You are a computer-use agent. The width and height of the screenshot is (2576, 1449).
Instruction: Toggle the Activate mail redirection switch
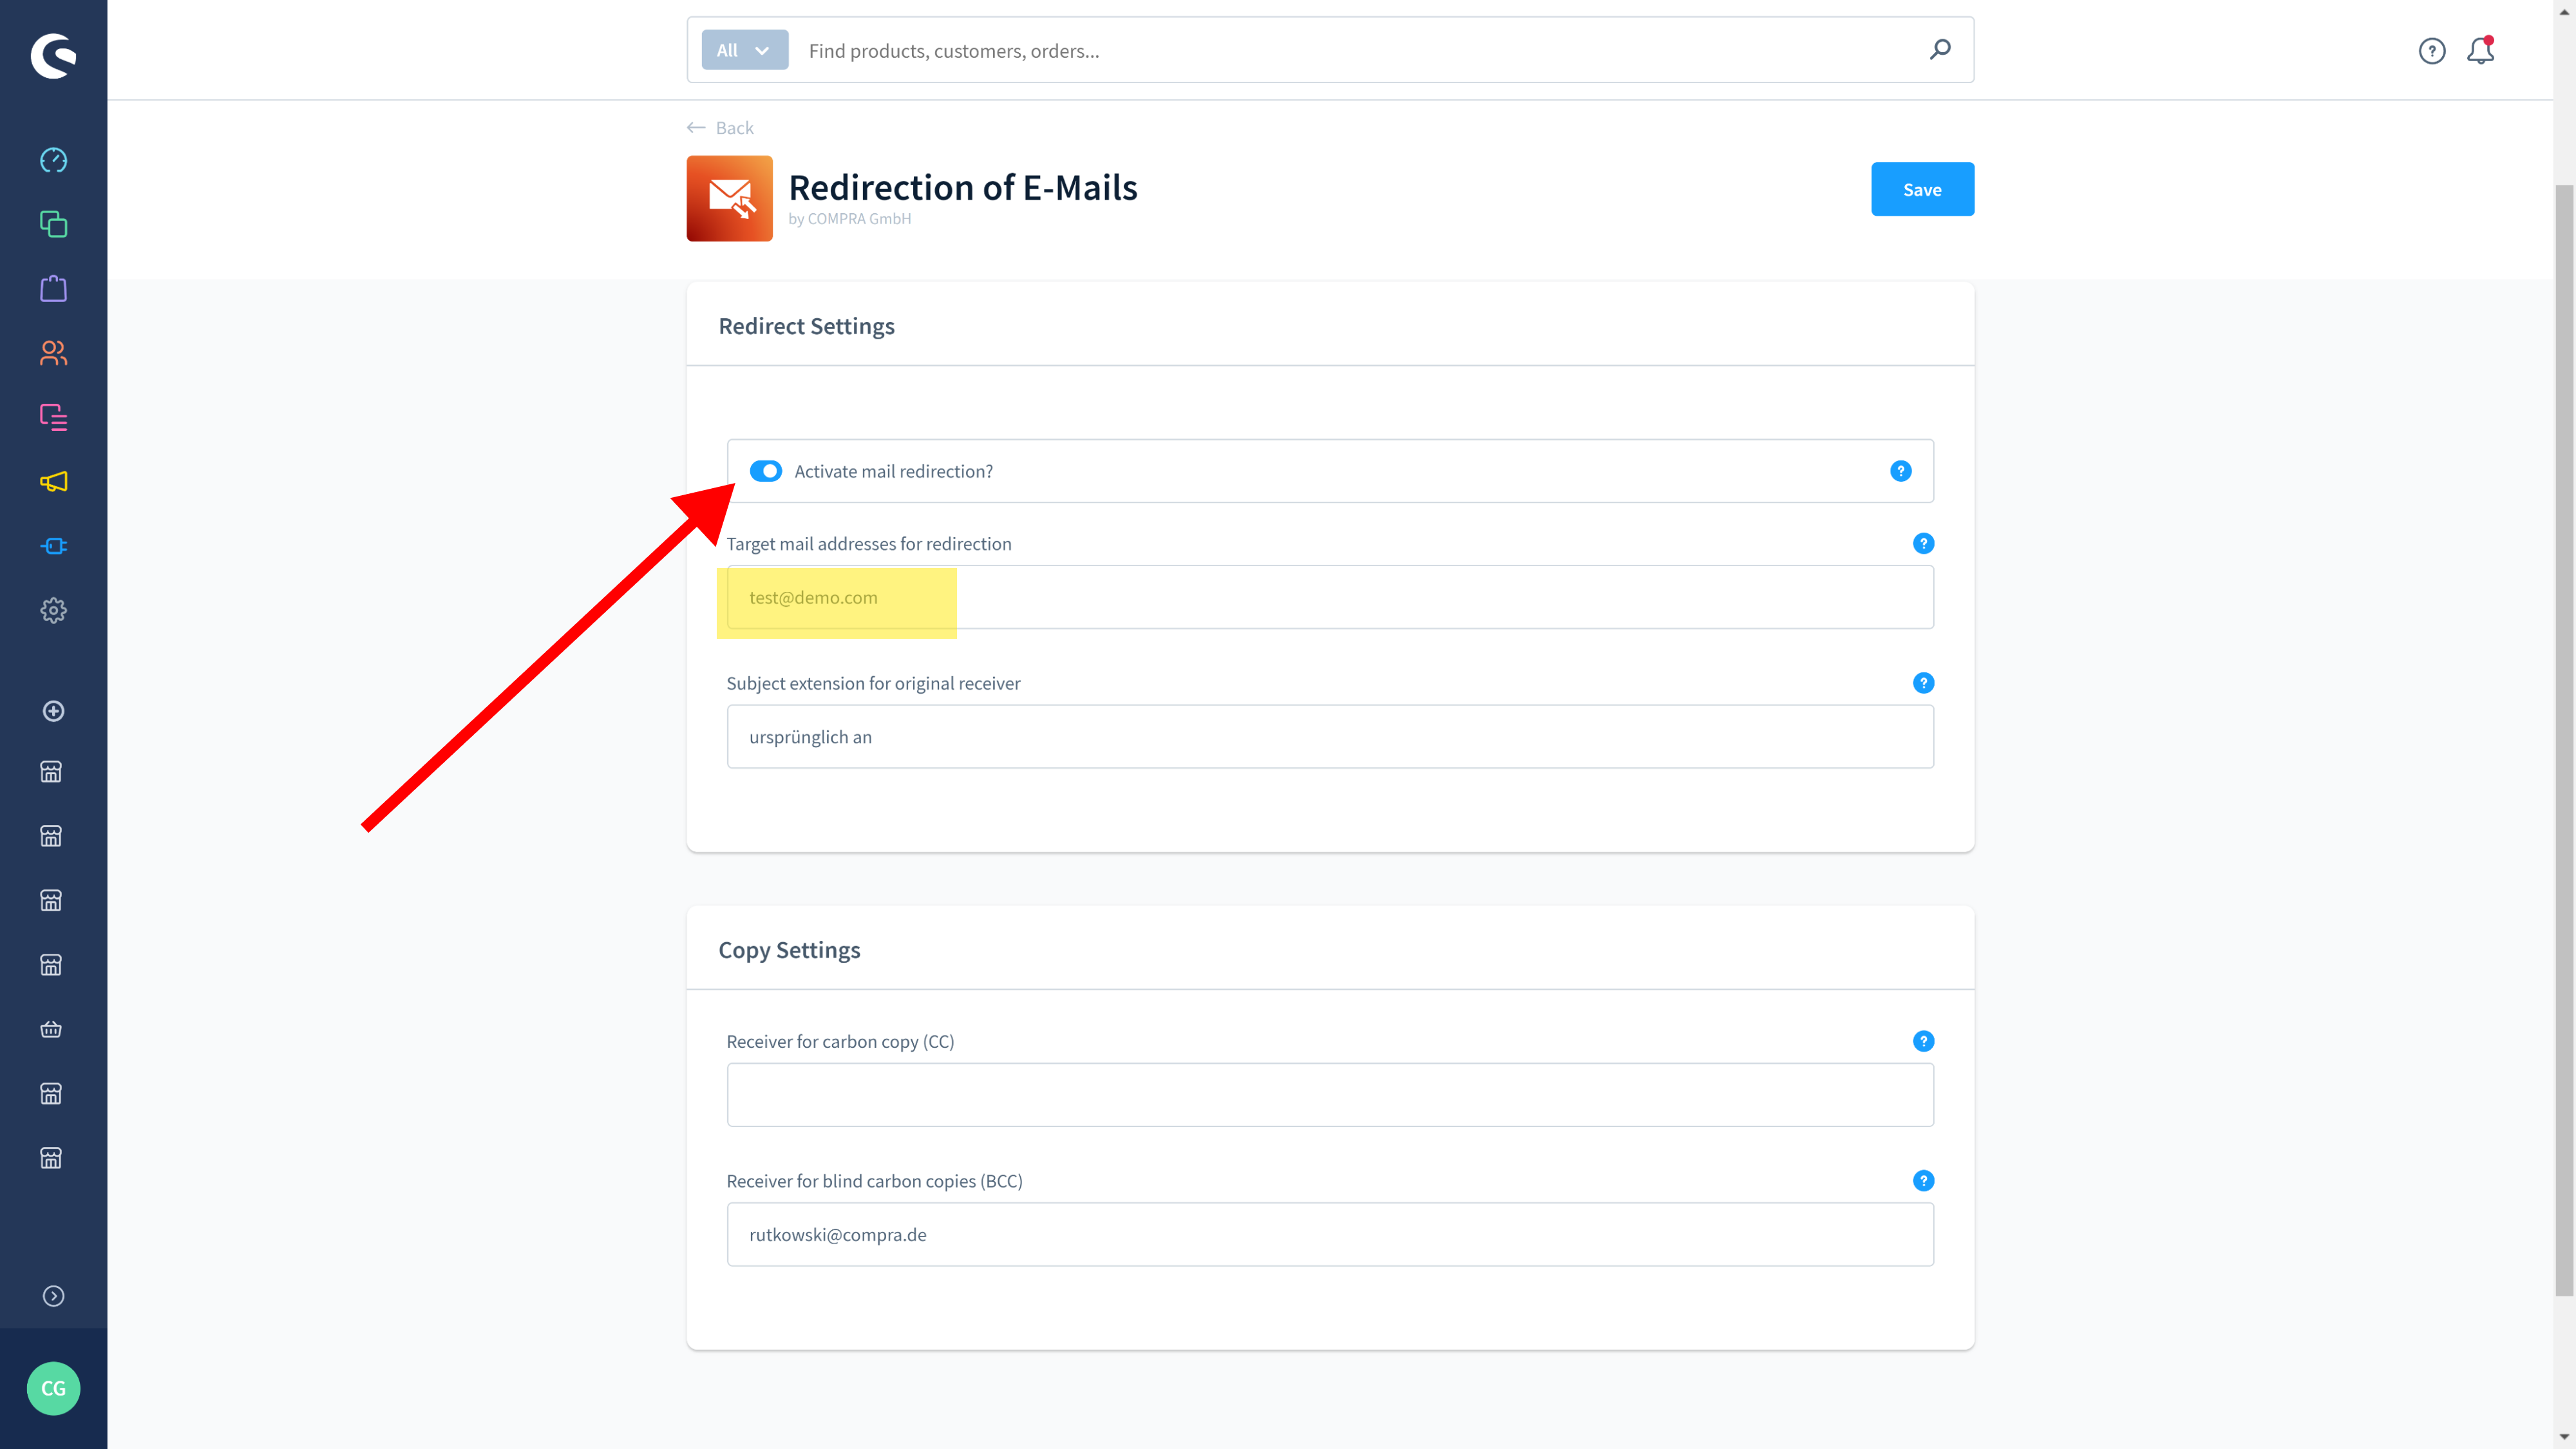coord(765,471)
